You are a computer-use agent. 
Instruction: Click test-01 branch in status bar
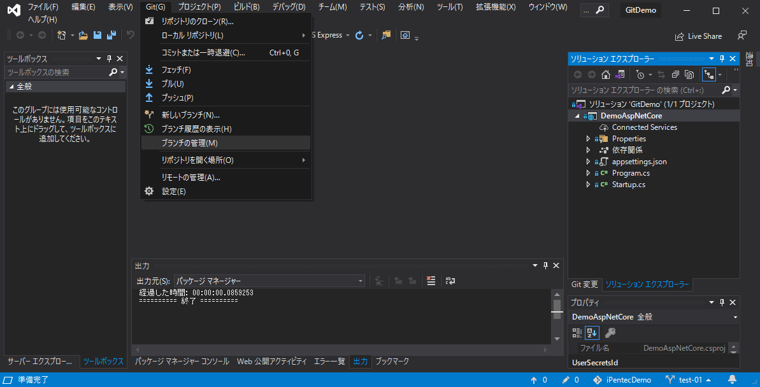click(688, 380)
